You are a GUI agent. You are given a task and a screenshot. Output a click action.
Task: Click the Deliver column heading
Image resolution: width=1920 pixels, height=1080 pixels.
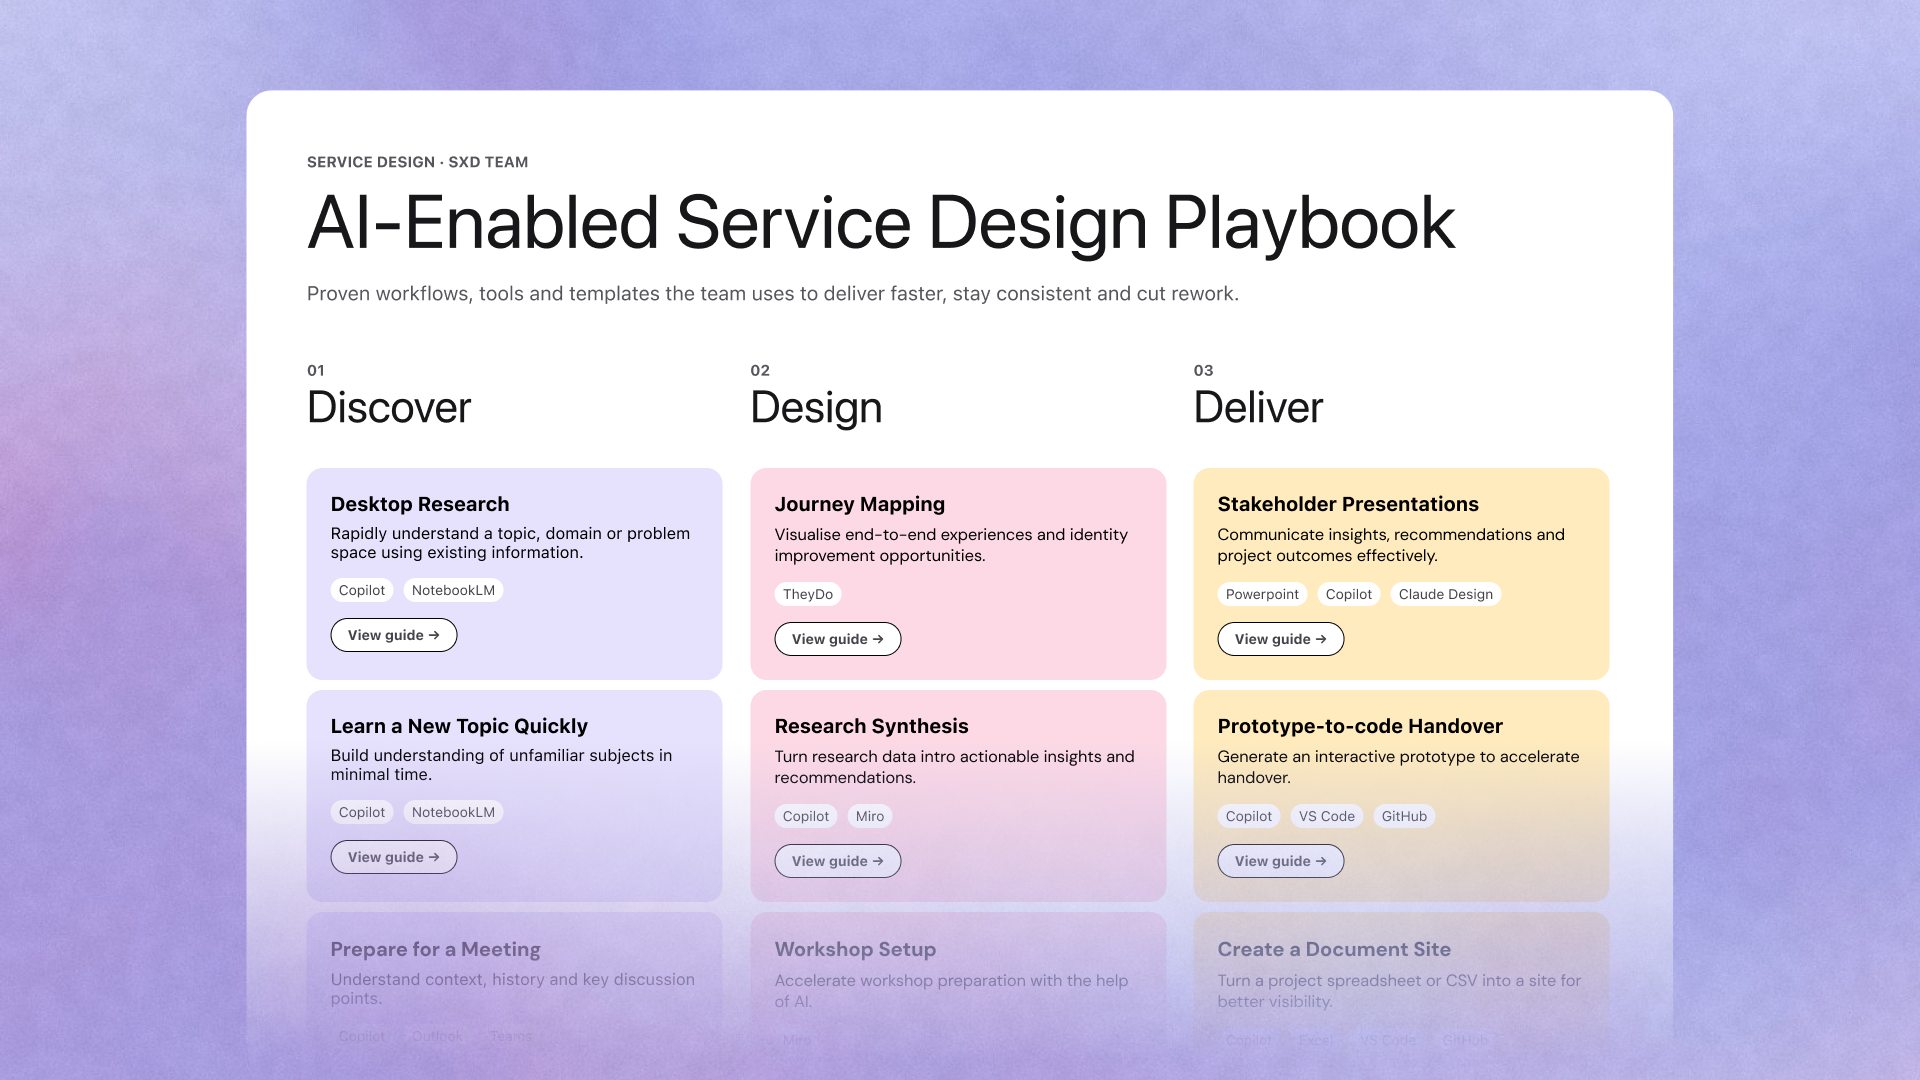tap(1259, 407)
